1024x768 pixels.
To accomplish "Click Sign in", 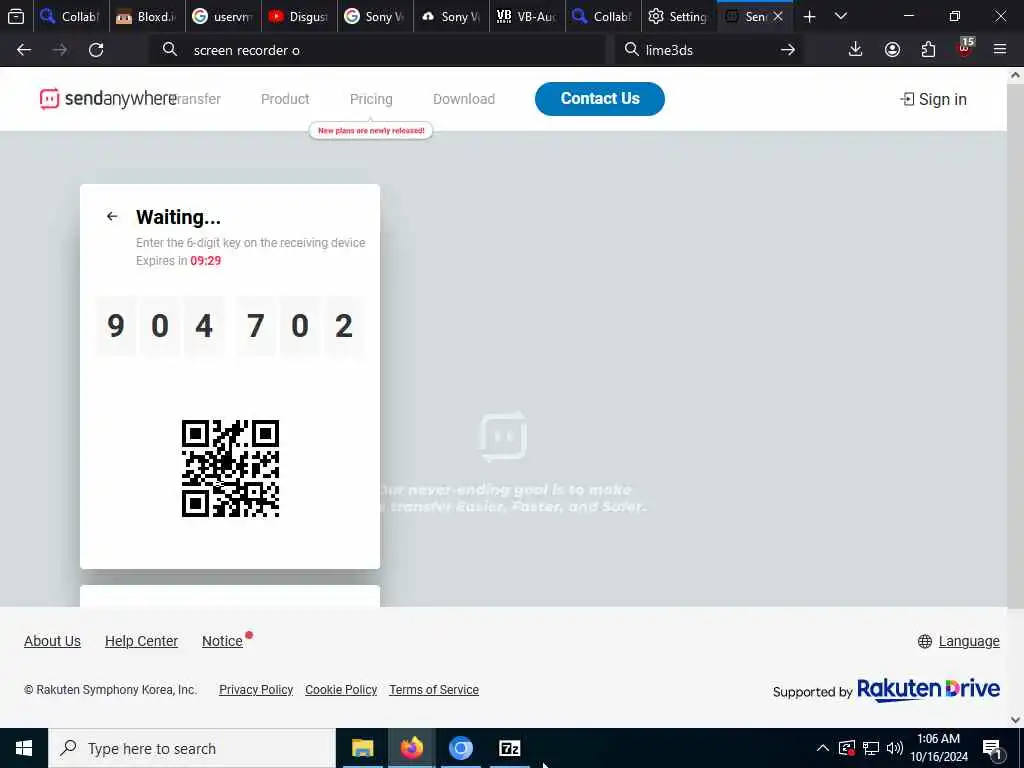I will point(934,99).
